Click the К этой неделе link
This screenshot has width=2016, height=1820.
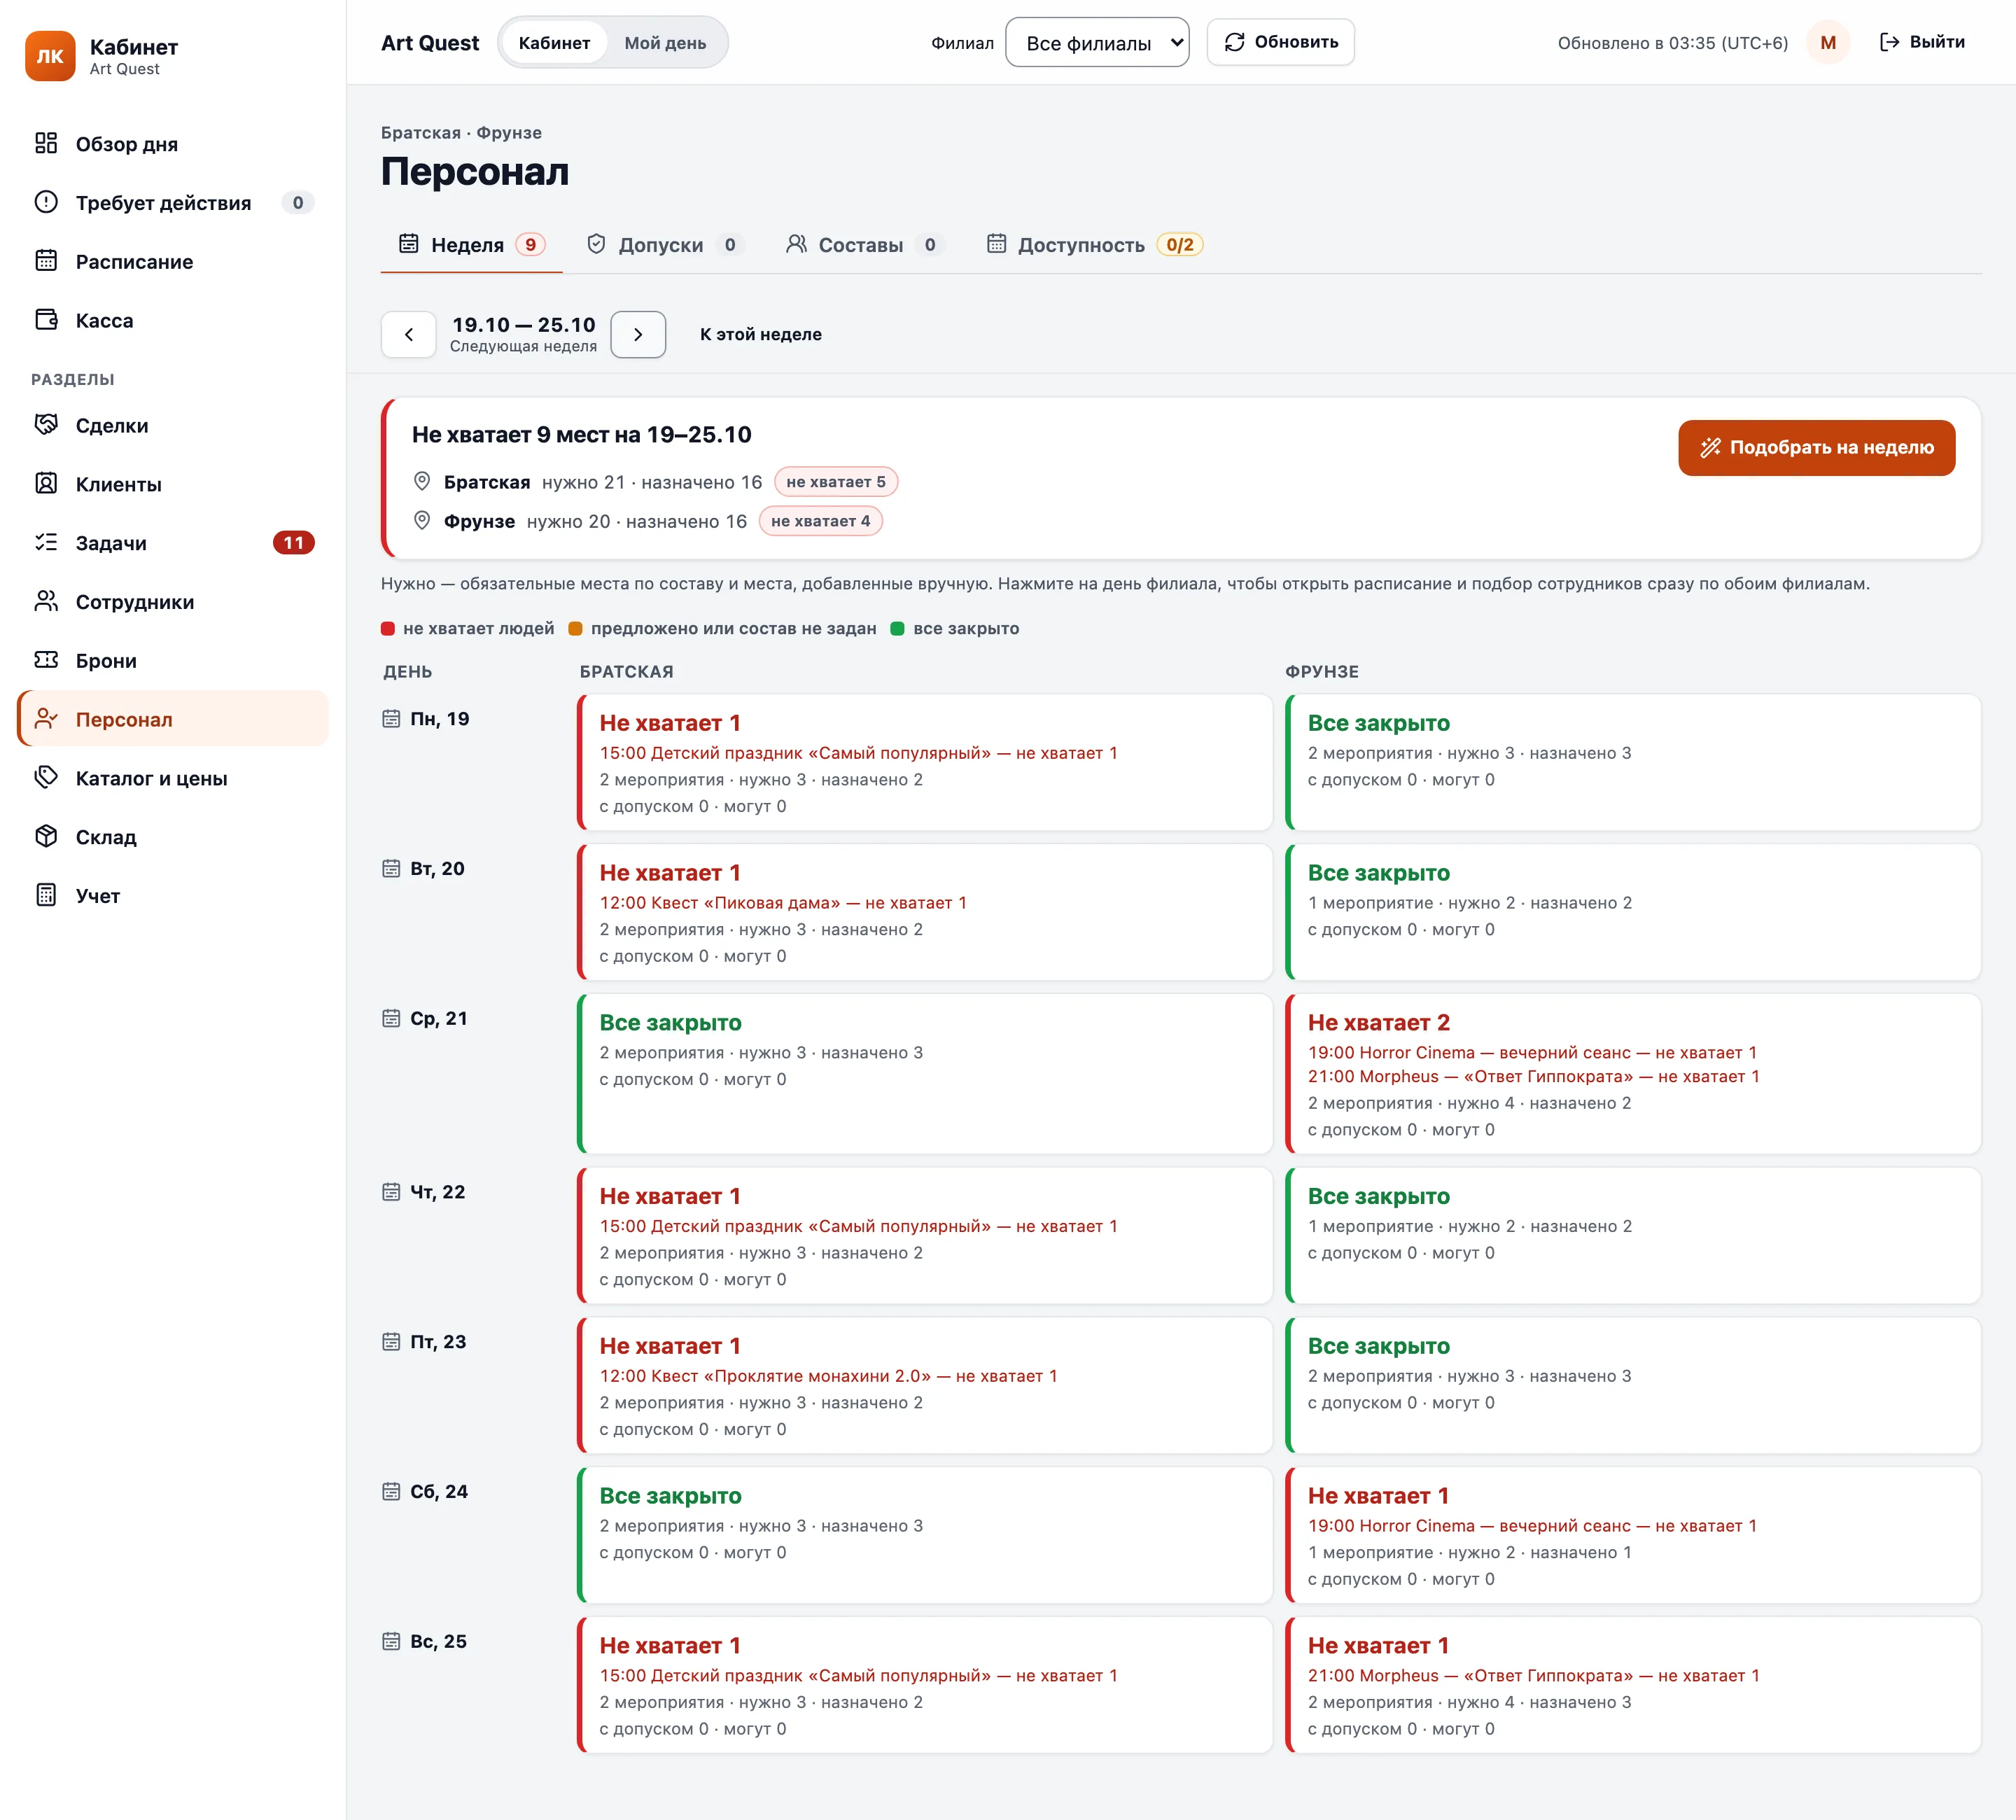point(760,335)
